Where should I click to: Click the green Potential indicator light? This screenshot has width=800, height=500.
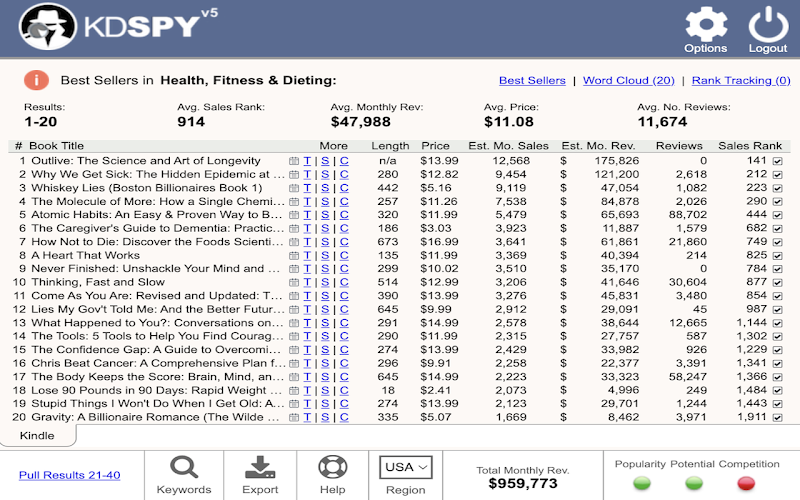pos(694,483)
